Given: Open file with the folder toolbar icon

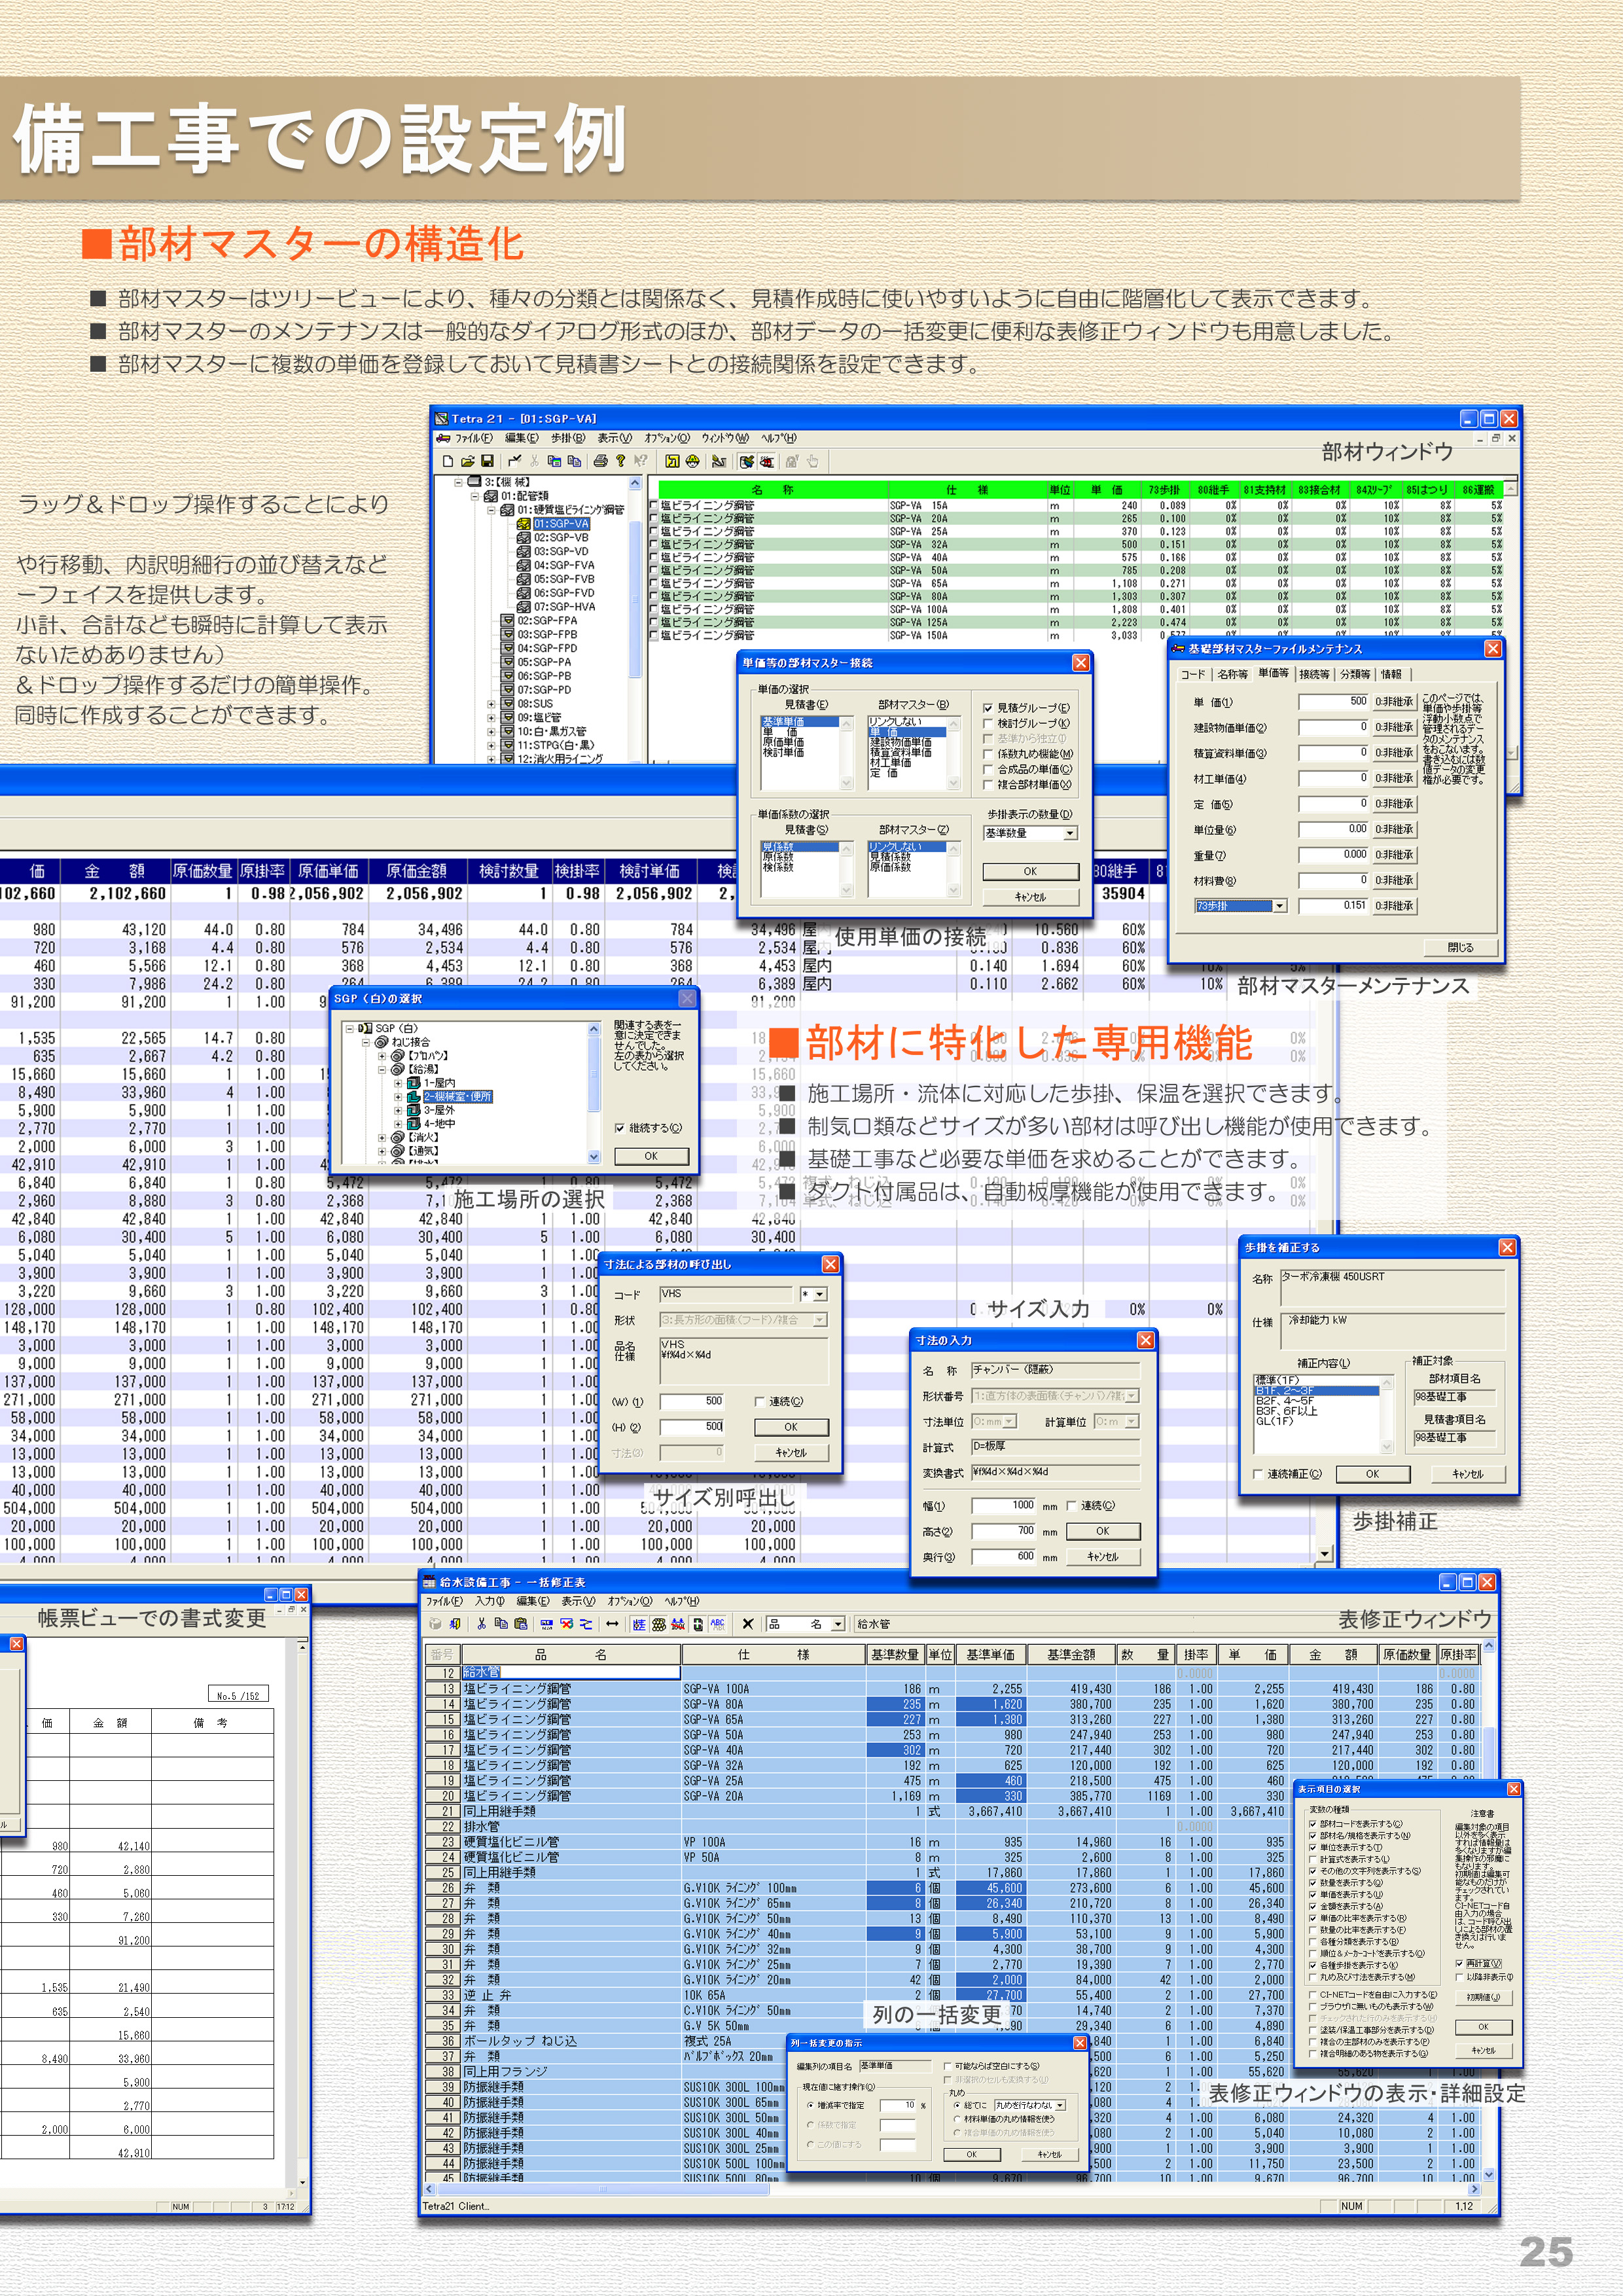Looking at the screenshot, I should click(467, 461).
